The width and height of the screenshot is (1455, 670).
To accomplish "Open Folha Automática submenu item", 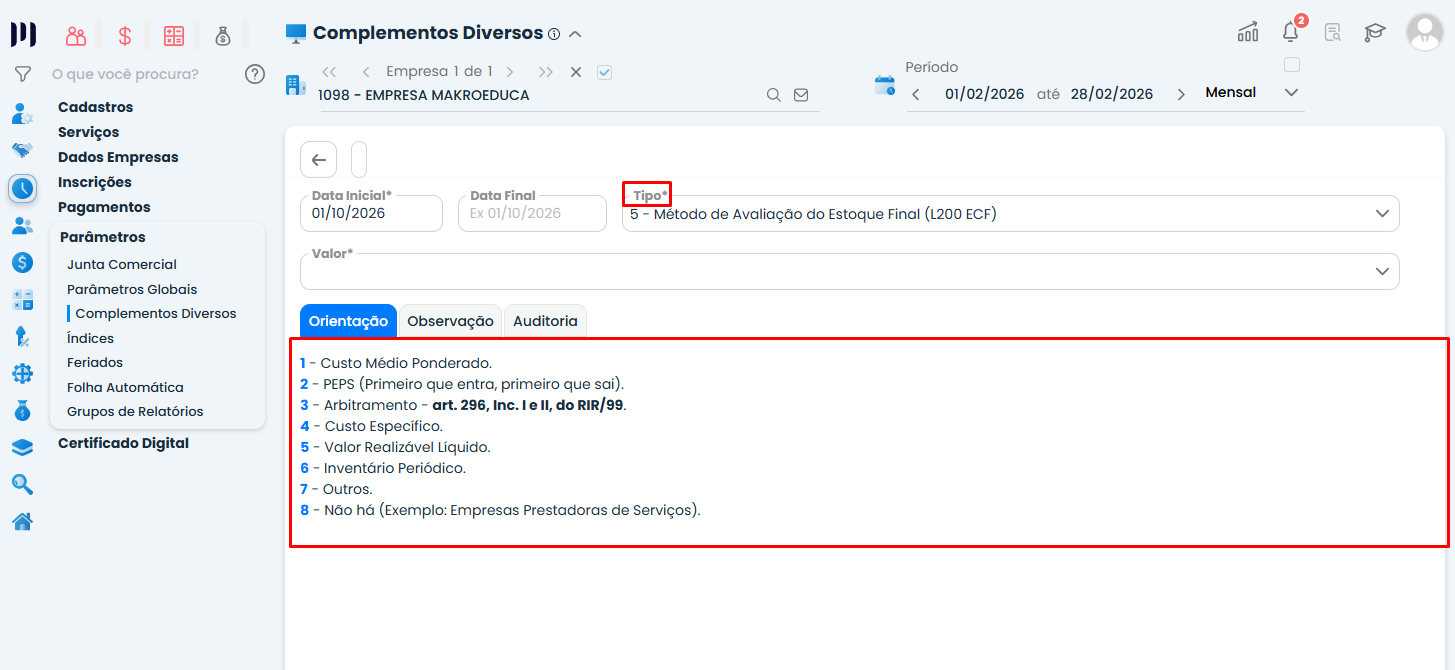I will (125, 388).
